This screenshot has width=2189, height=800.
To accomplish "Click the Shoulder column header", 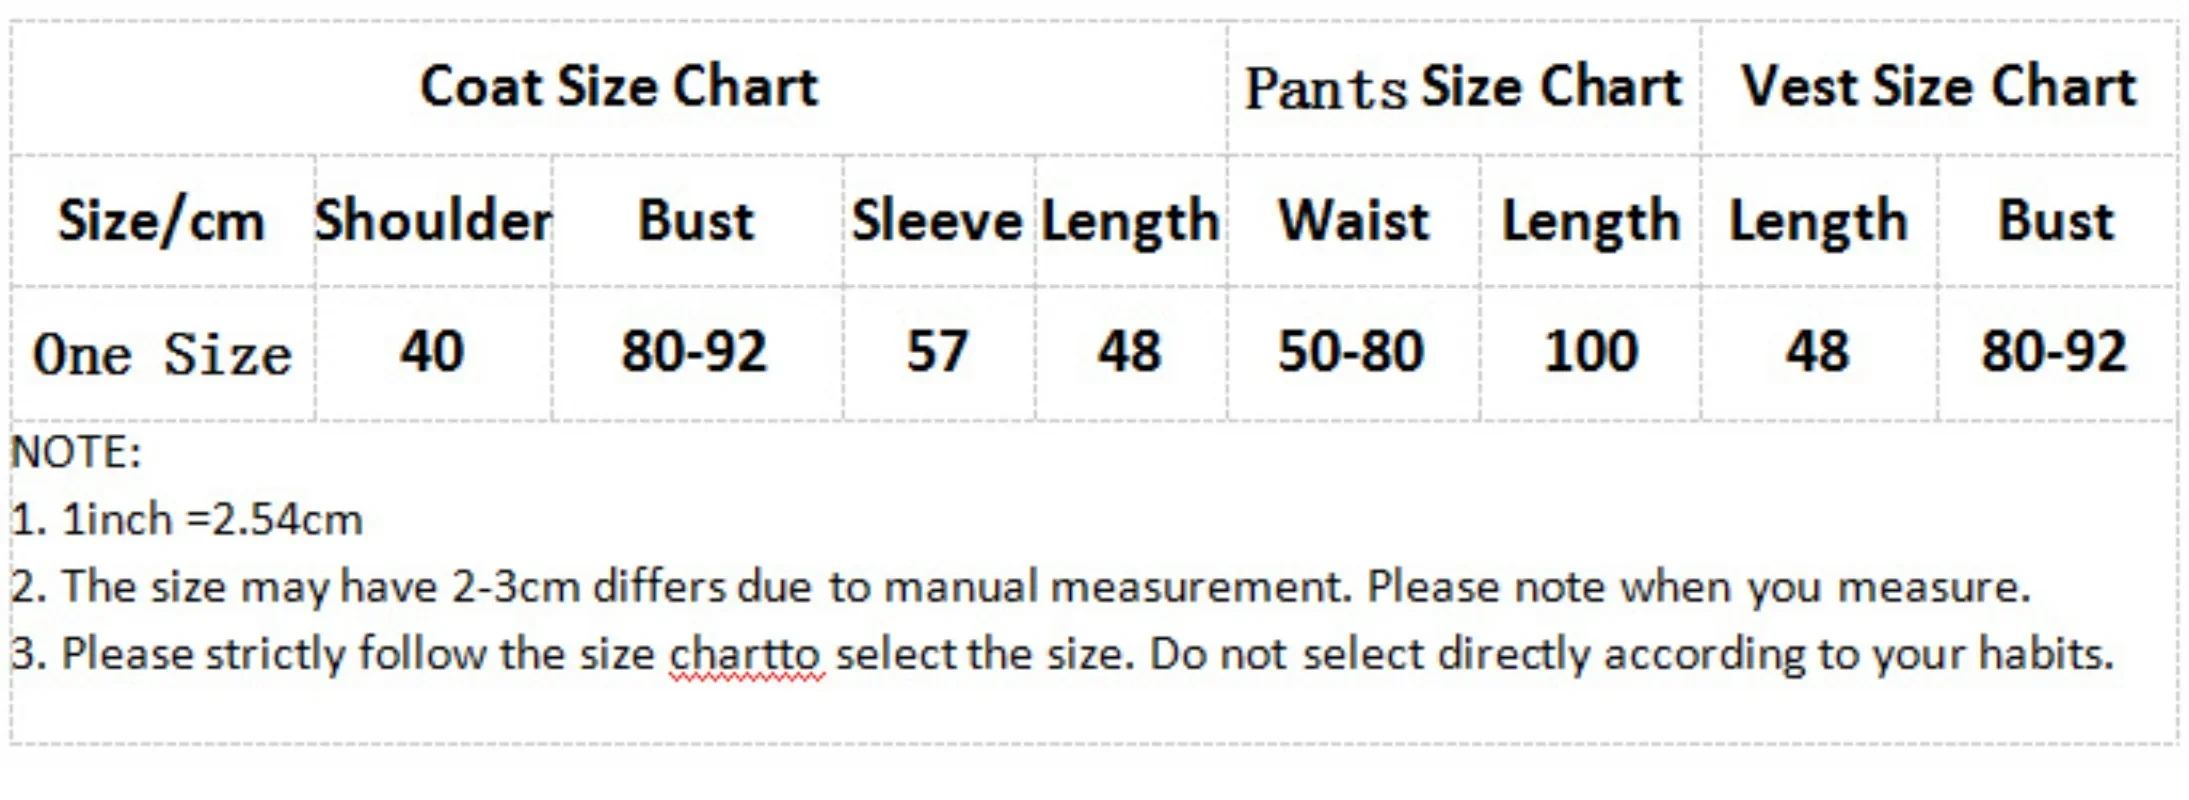I will 433,221.
